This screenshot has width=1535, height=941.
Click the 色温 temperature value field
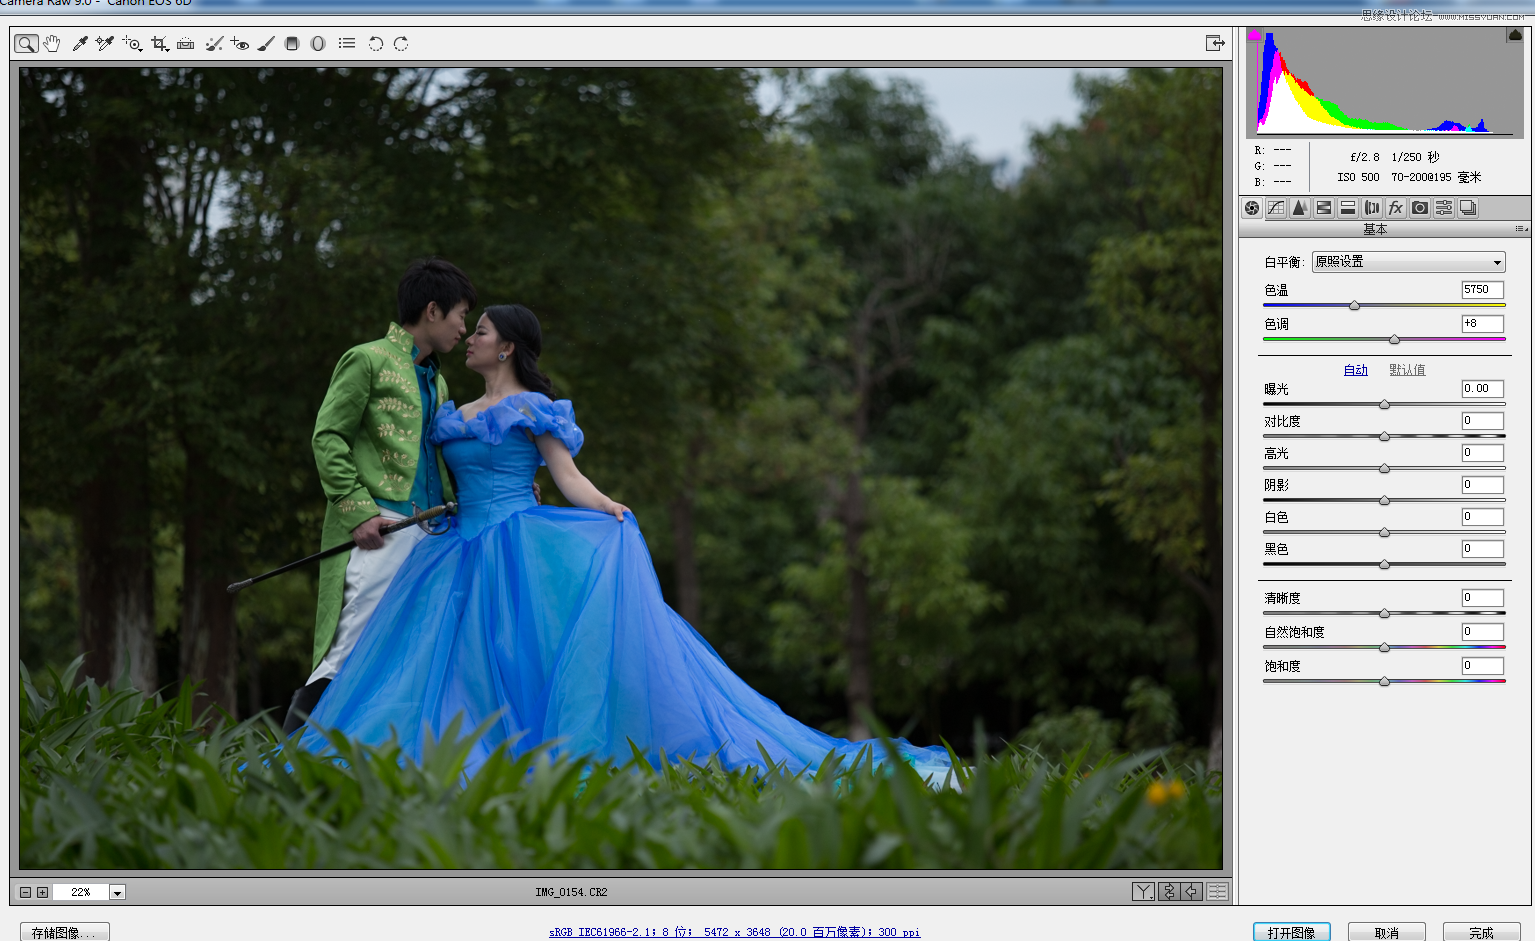[x=1482, y=290]
